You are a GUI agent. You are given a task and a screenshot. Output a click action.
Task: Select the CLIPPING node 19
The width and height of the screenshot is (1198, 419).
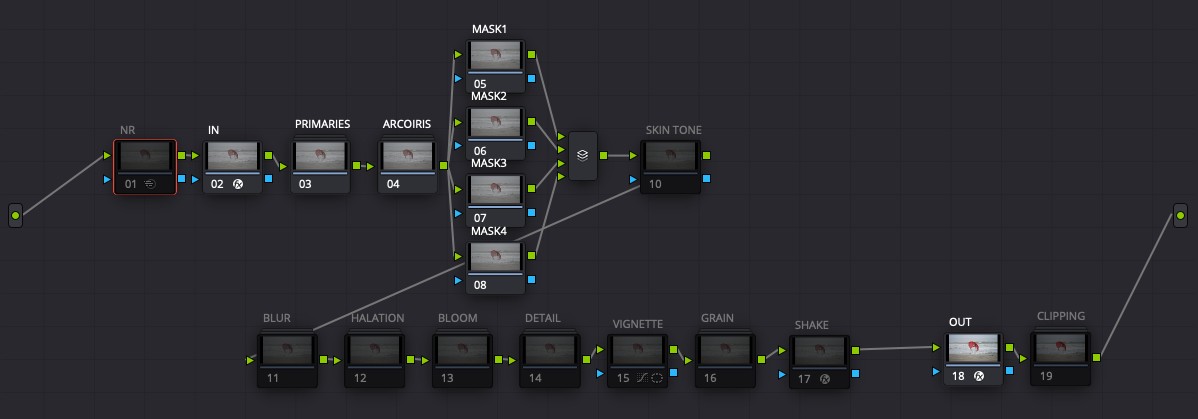tap(1060, 358)
